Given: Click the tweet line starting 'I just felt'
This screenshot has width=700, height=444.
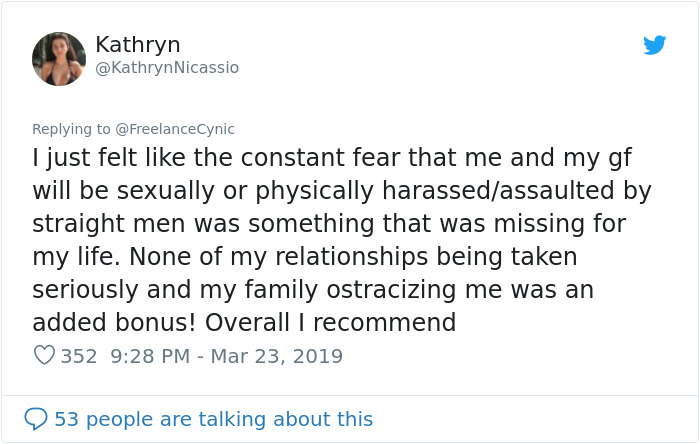Looking at the screenshot, I should tap(332, 158).
